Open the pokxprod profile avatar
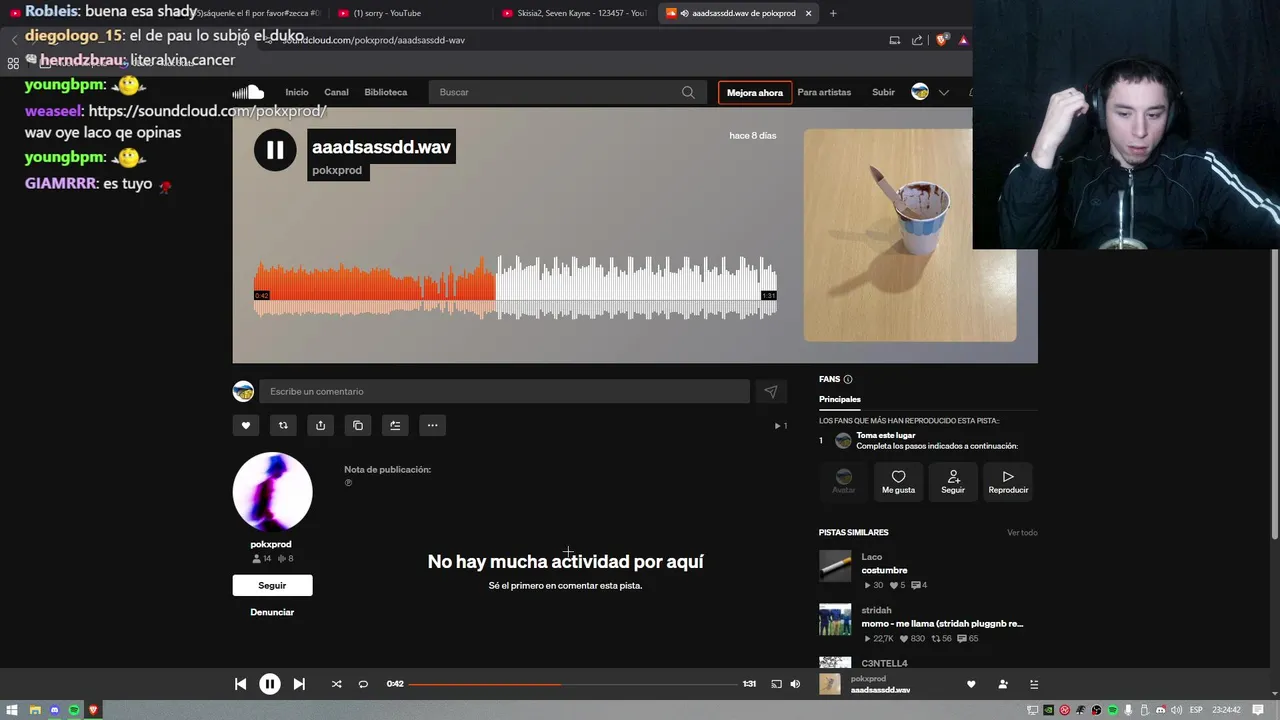The image size is (1280, 720). pos(272,491)
